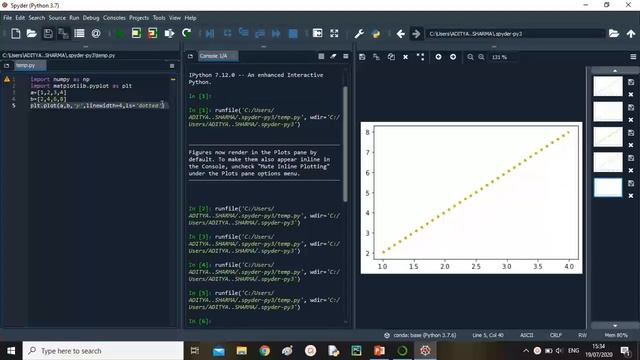
Task: Zoom out the plot magnifier icon
Action: point(470,57)
